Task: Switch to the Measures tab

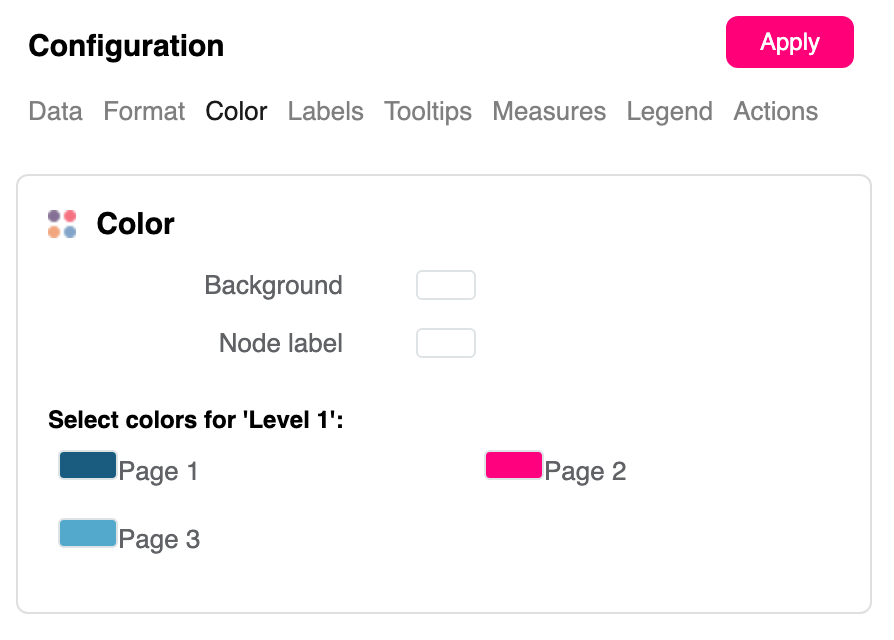Action: (549, 111)
